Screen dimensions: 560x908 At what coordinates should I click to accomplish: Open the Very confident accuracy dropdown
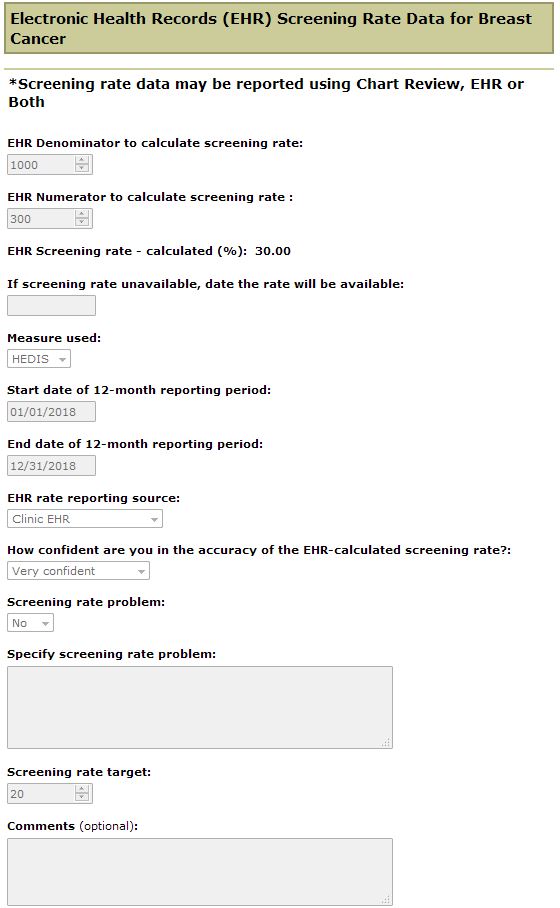coord(78,571)
